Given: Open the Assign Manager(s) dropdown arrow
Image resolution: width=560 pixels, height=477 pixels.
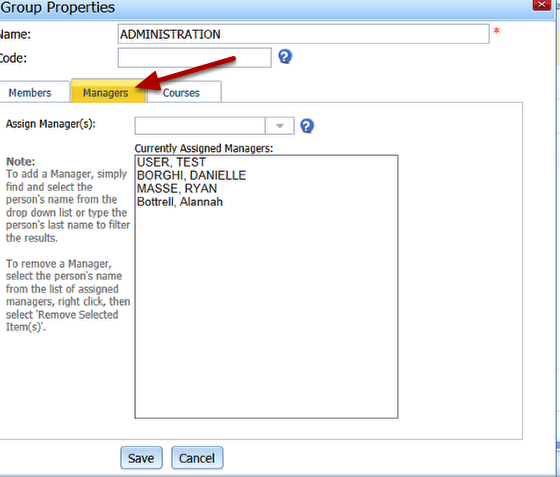Looking at the screenshot, I should 280,126.
